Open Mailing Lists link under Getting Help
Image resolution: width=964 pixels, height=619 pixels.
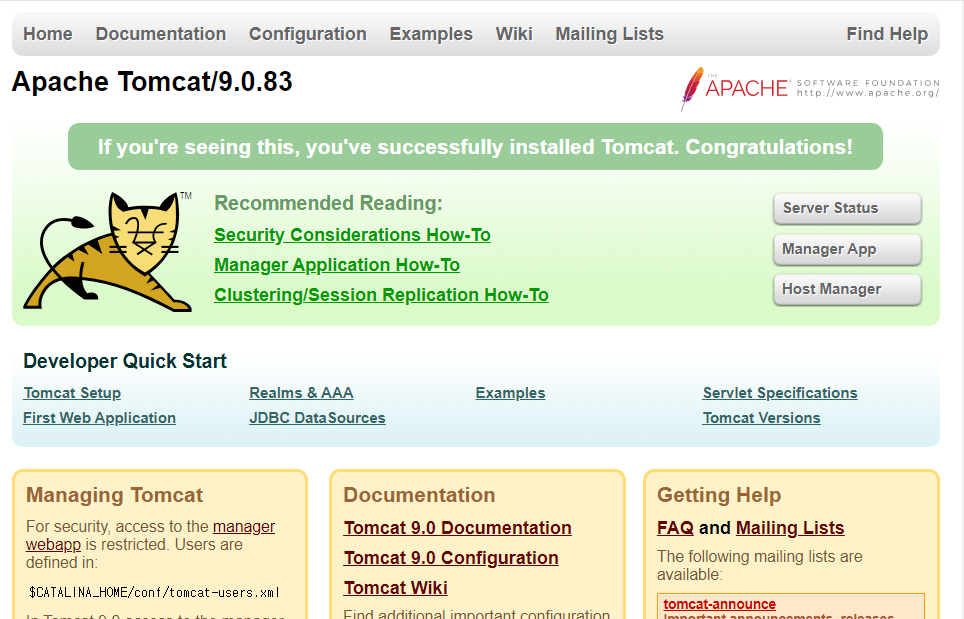click(790, 528)
